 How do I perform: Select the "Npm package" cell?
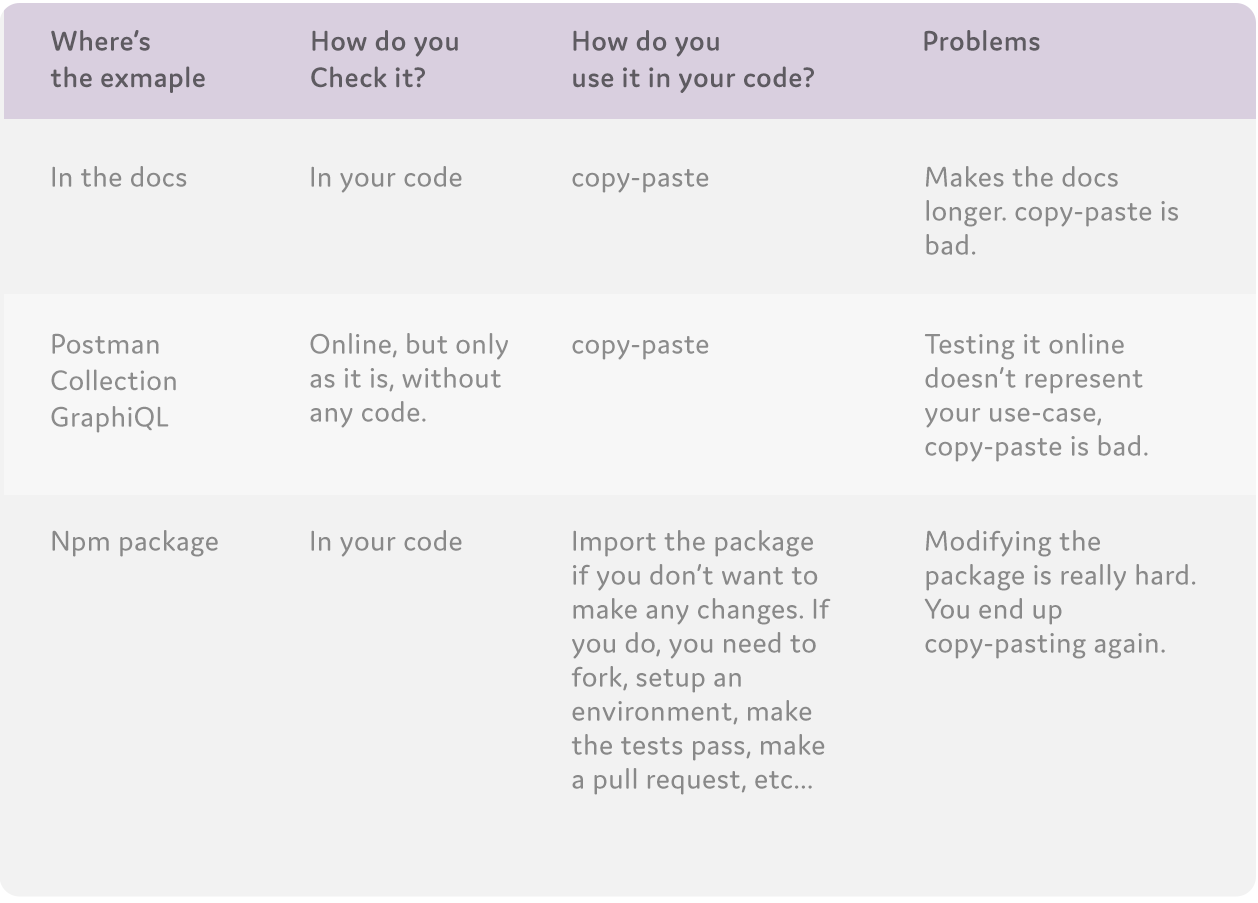click(134, 542)
